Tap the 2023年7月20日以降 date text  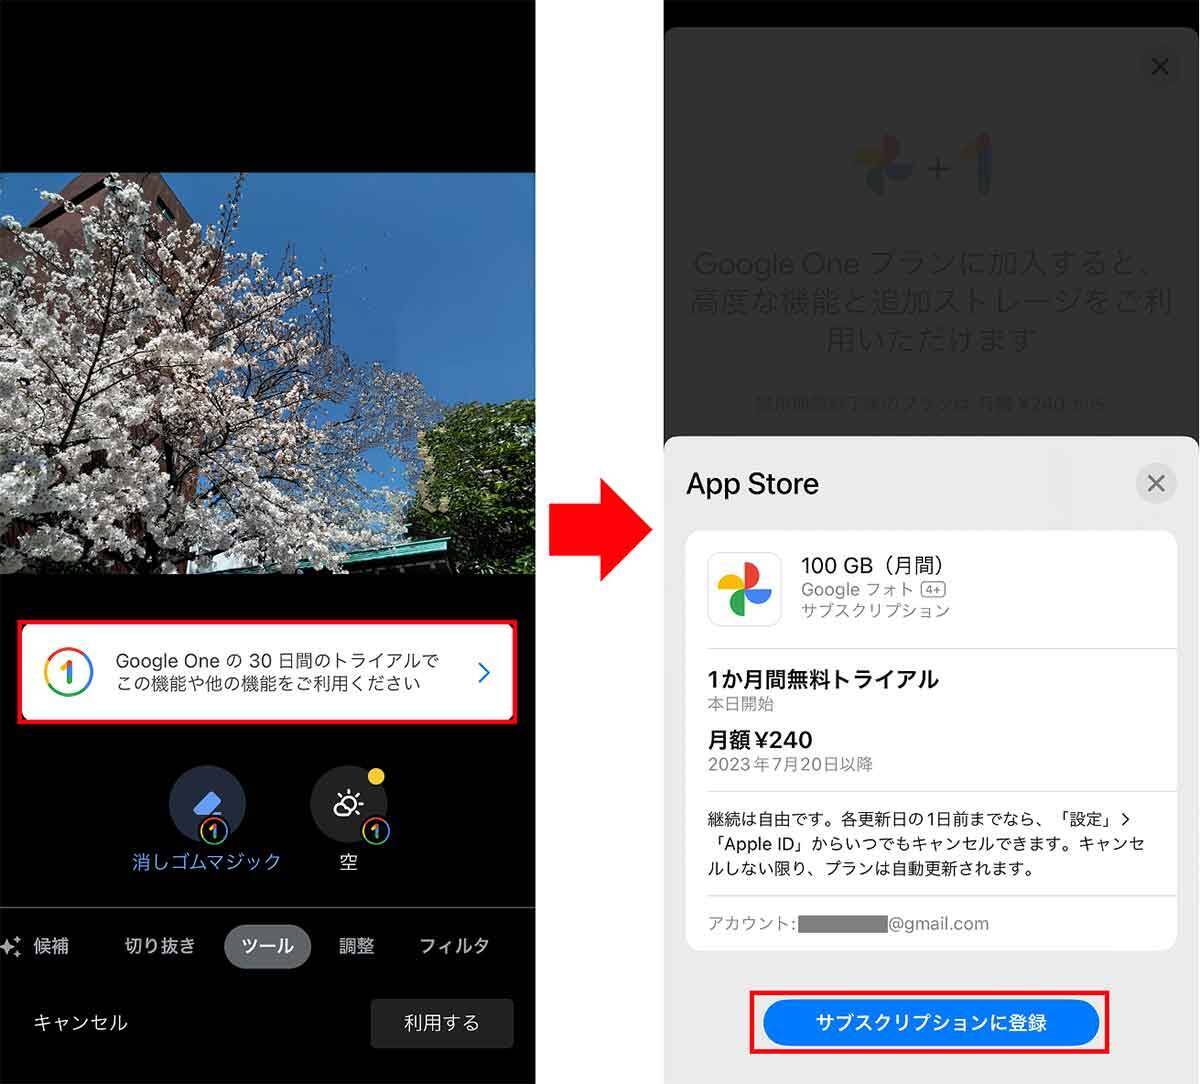point(790,765)
